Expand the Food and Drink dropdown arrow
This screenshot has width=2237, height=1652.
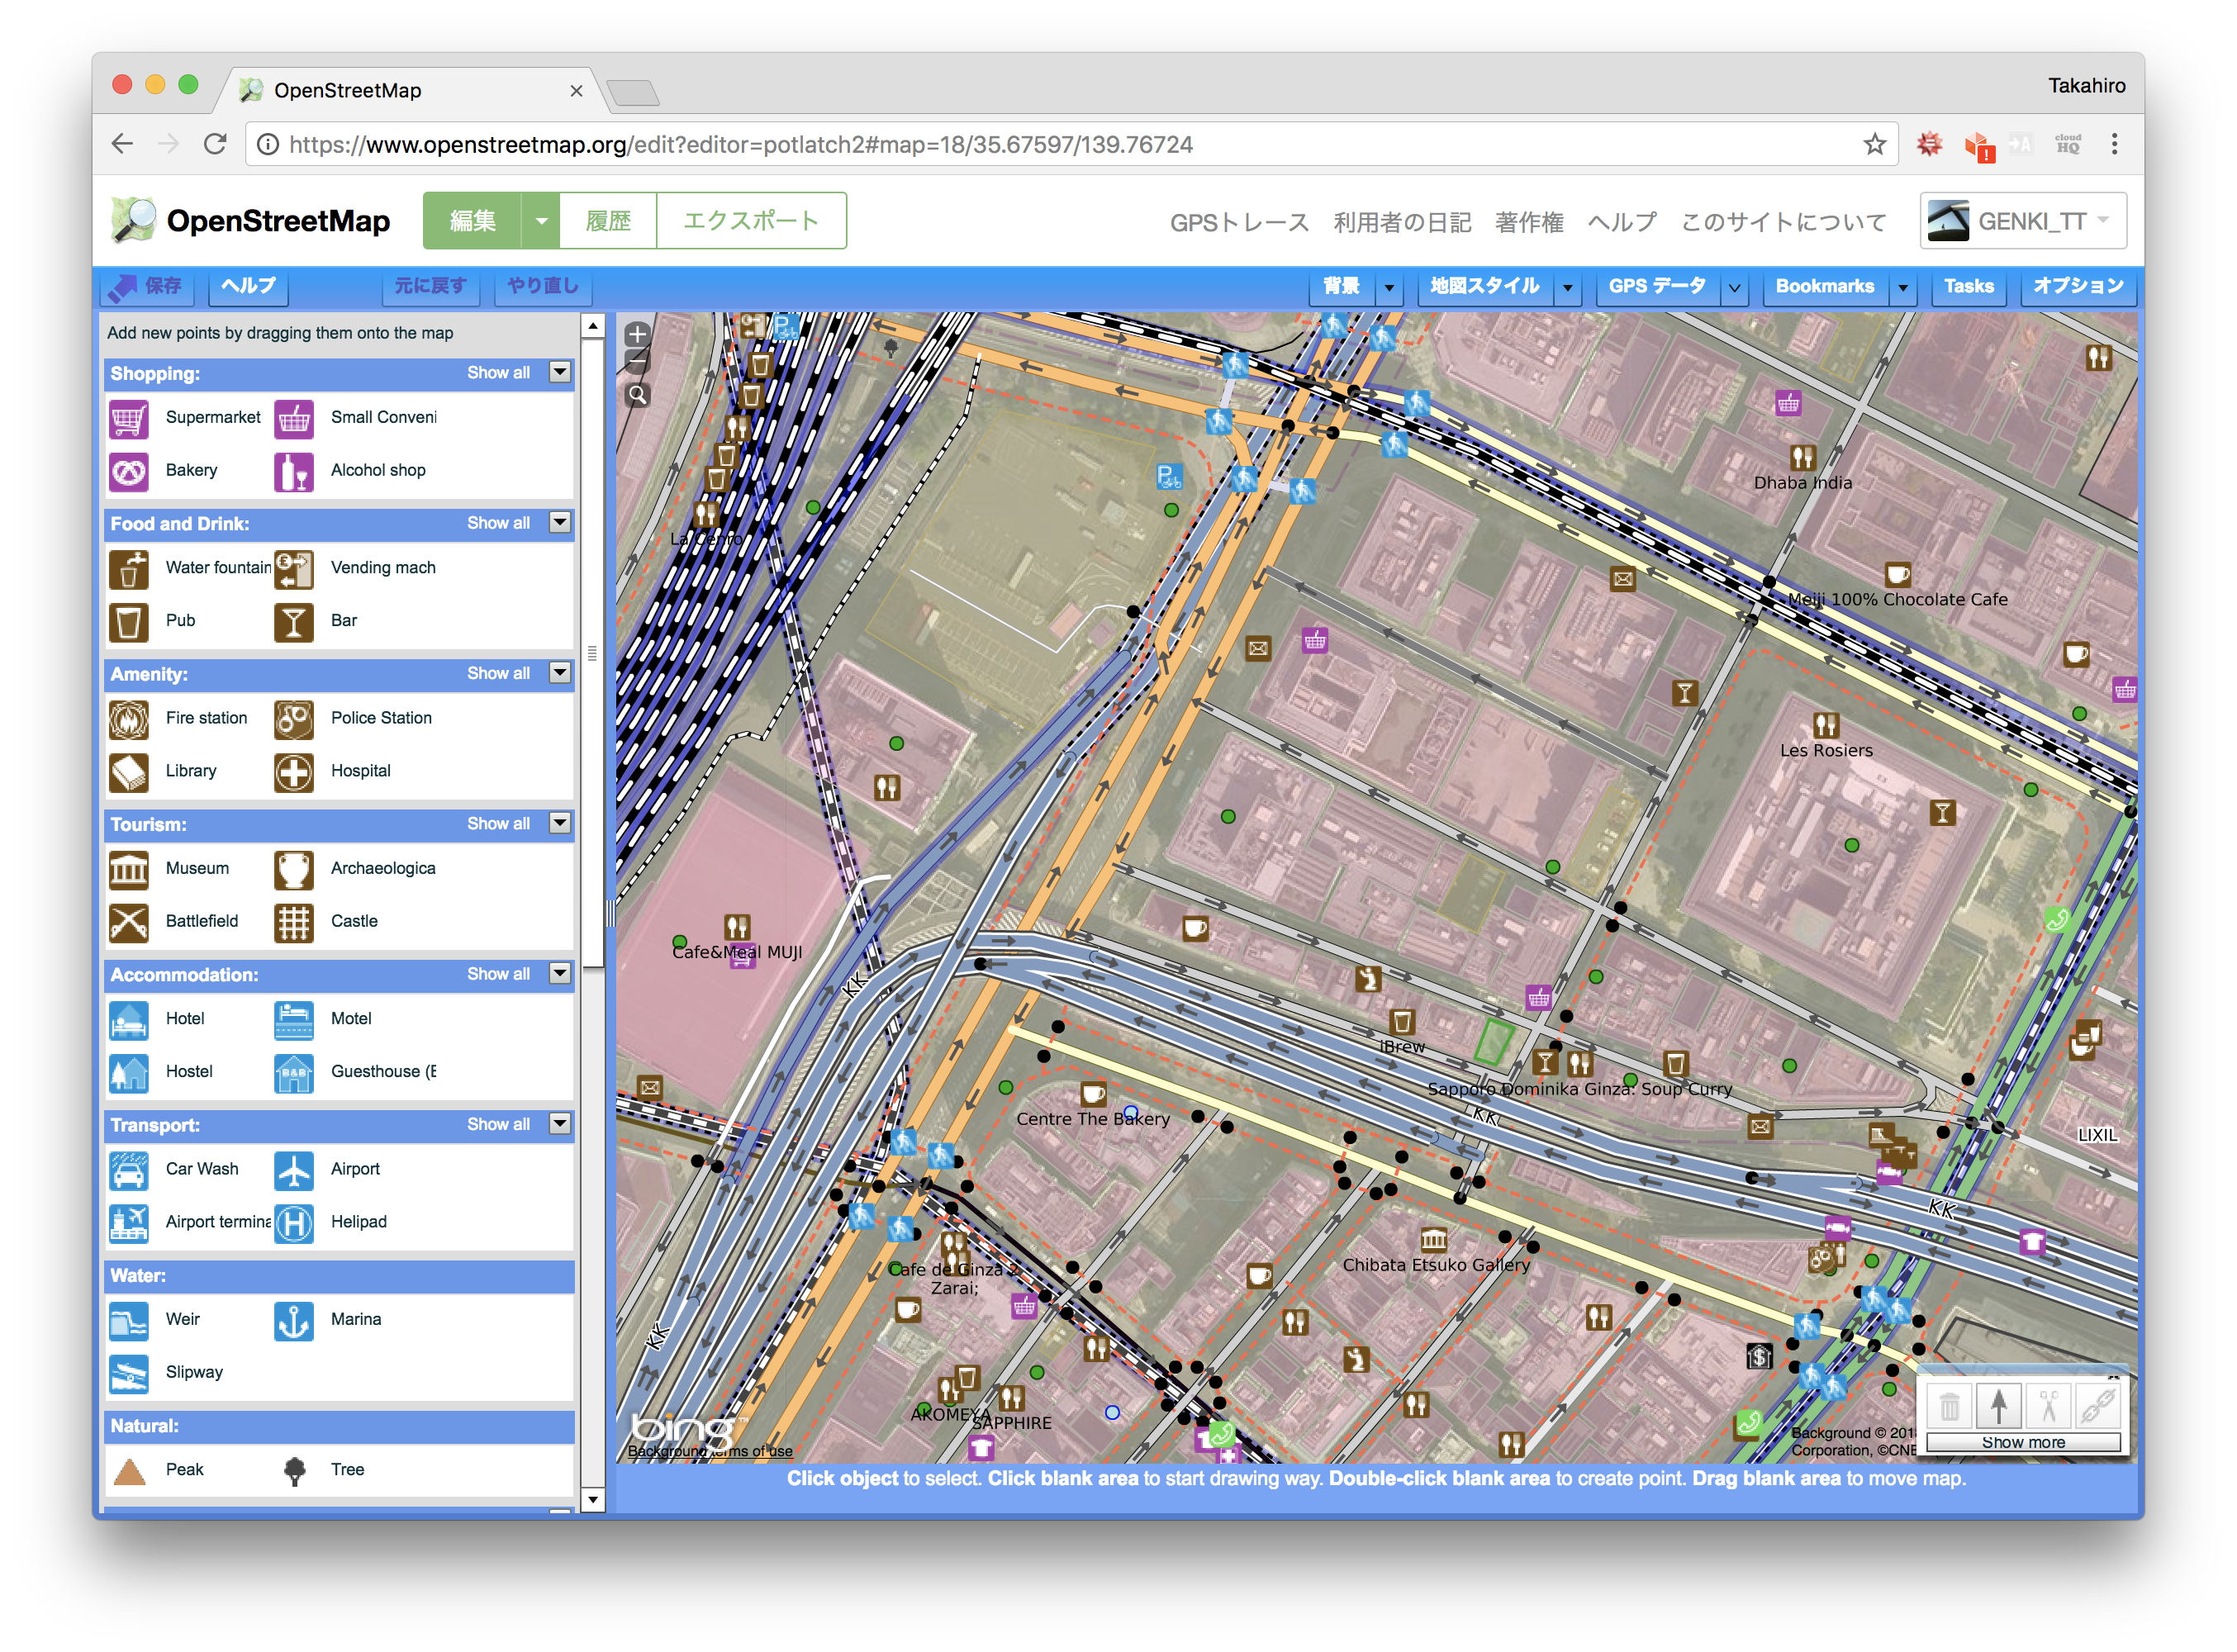[x=560, y=523]
